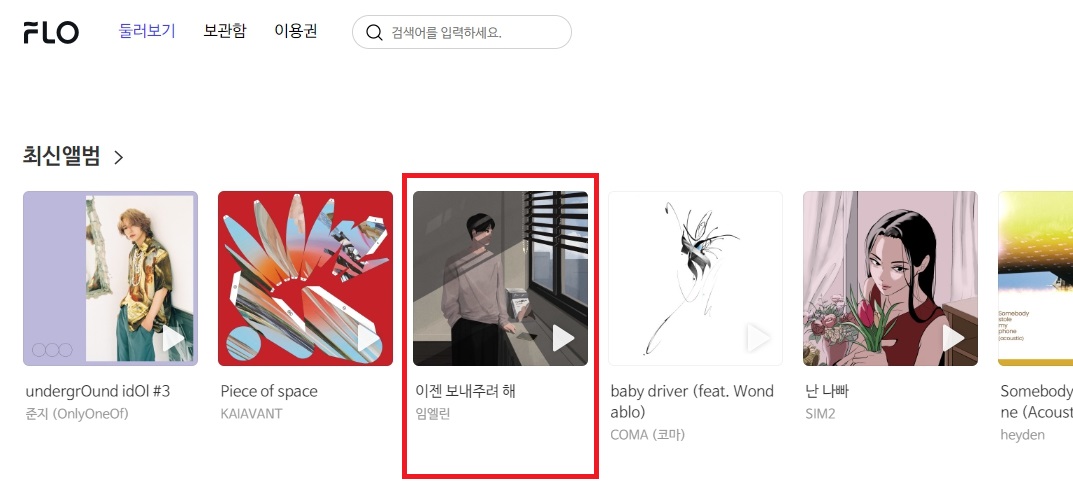Viewport: 1073px width, 487px height.
Task: Open the Somebody stole my phone album cover
Action: point(1035,278)
